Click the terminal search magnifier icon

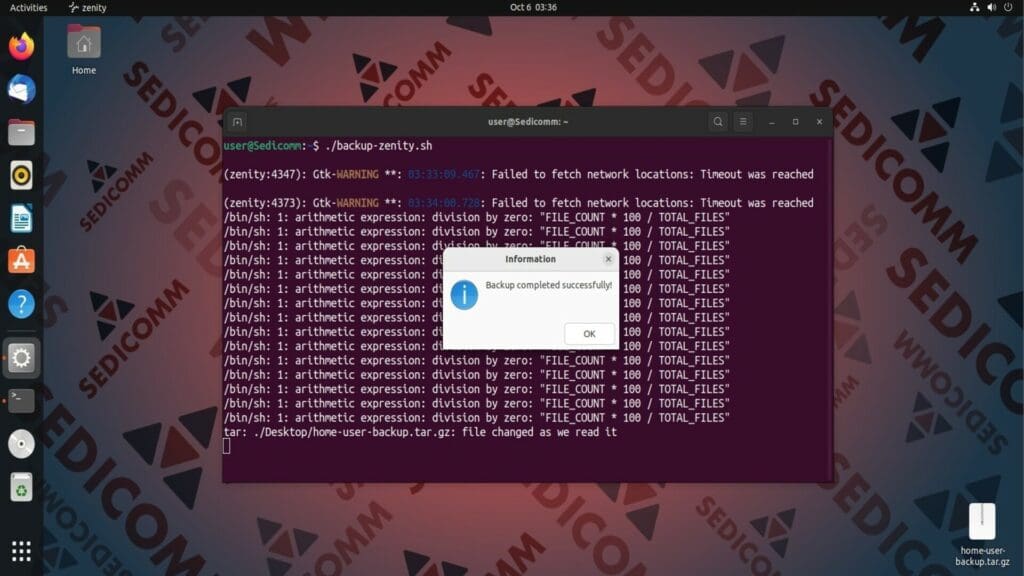pos(718,121)
